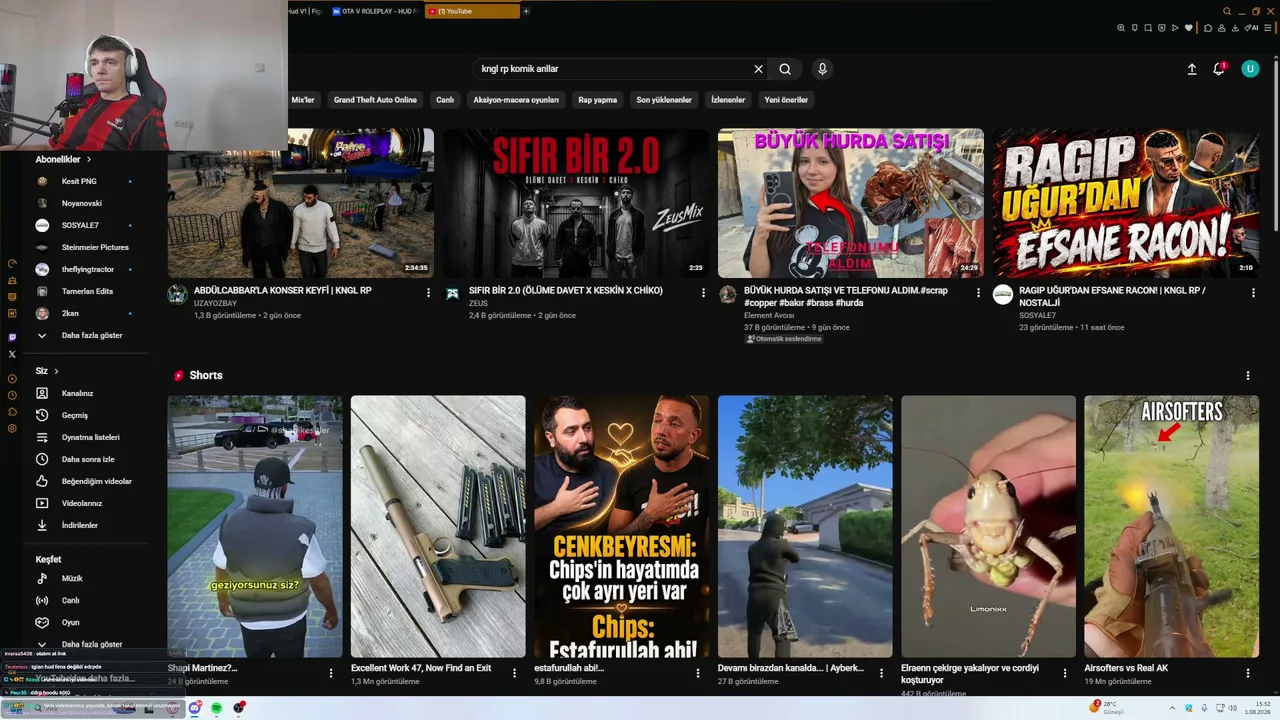1280x720 pixels.
Task: Switch to the GTA V ROLEPLAY browser tab
Action: pos(375,11)
